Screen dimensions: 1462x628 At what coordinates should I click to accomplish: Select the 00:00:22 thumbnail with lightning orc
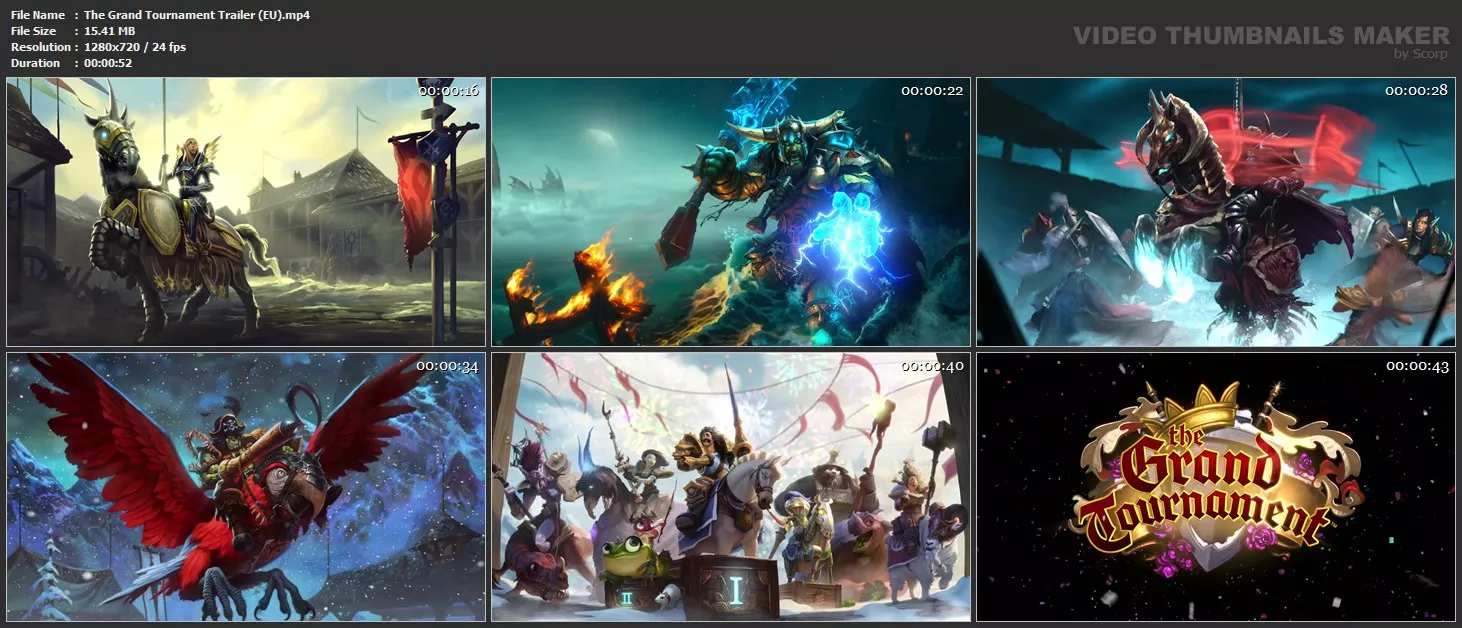[731, 212]
